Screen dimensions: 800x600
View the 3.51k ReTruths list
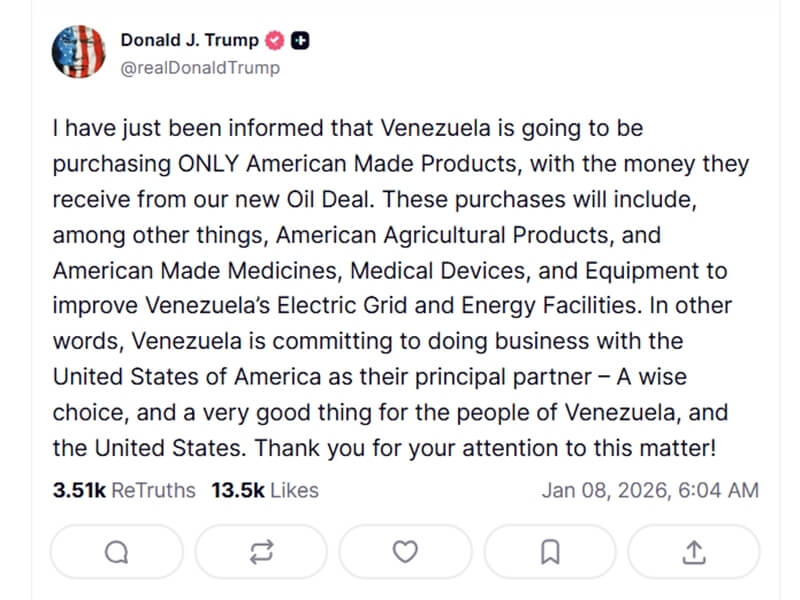126,490
